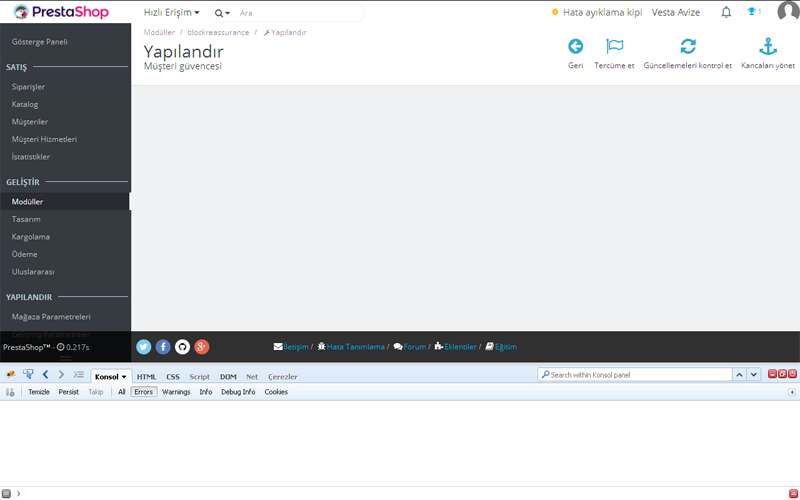Click the Kancaları yönet anchor icon
The height and width of the screenshot is (500, 800).
(x=768, y=46)
